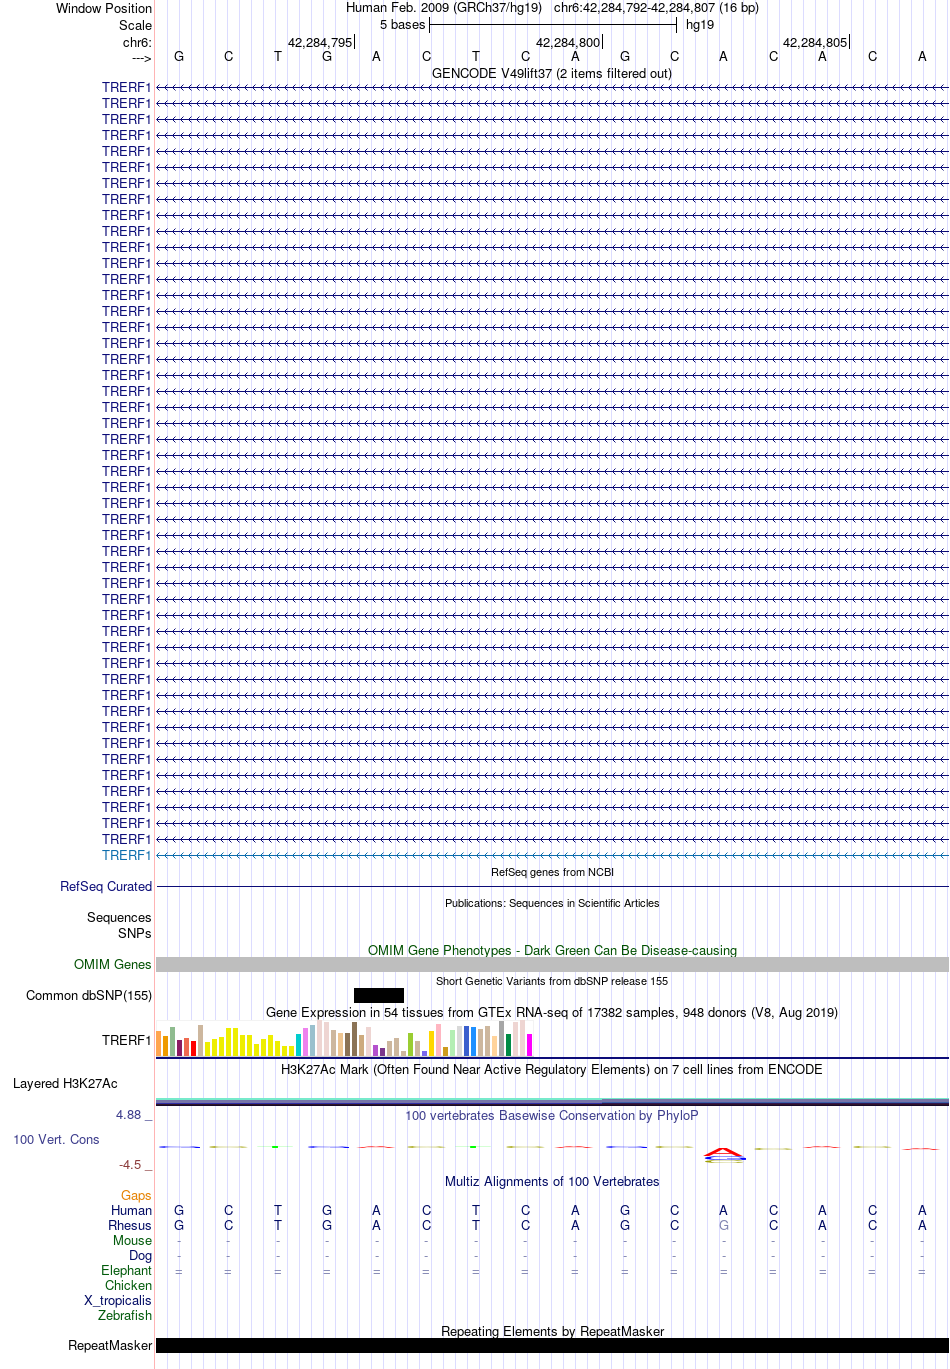Open Publications: Sequences in Scientific Articles title
This screenshot has width=950, height=1369.
click(x=552, y=903)
